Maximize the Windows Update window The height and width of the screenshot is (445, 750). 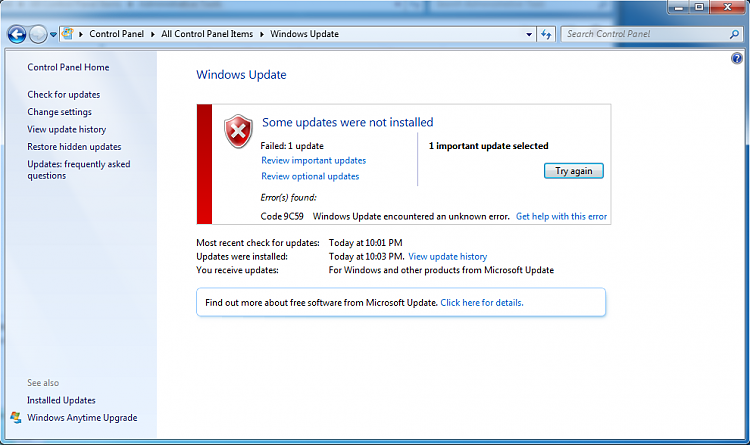click(699, 7)
